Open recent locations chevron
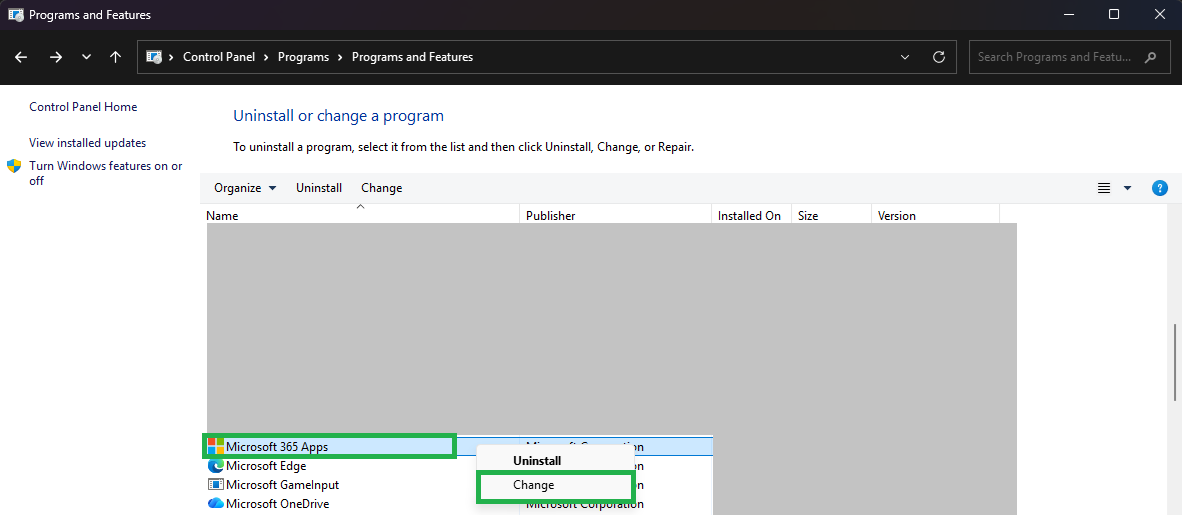This screenshot has height=515, width=1182. 86,57
